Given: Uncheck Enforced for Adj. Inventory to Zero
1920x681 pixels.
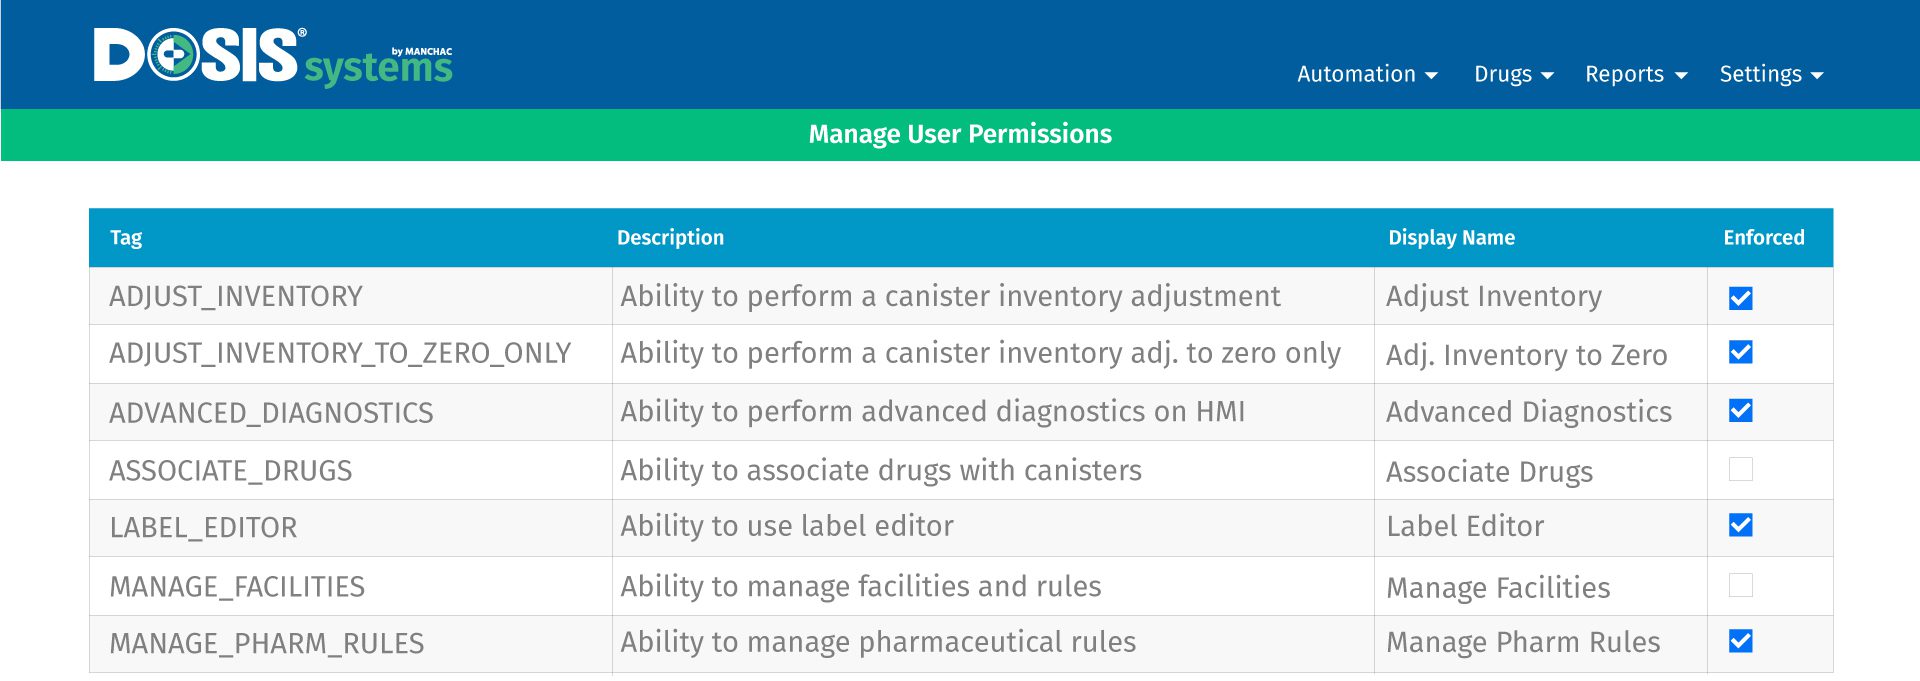Looking at the screenshot, I should coord(1741,352).
